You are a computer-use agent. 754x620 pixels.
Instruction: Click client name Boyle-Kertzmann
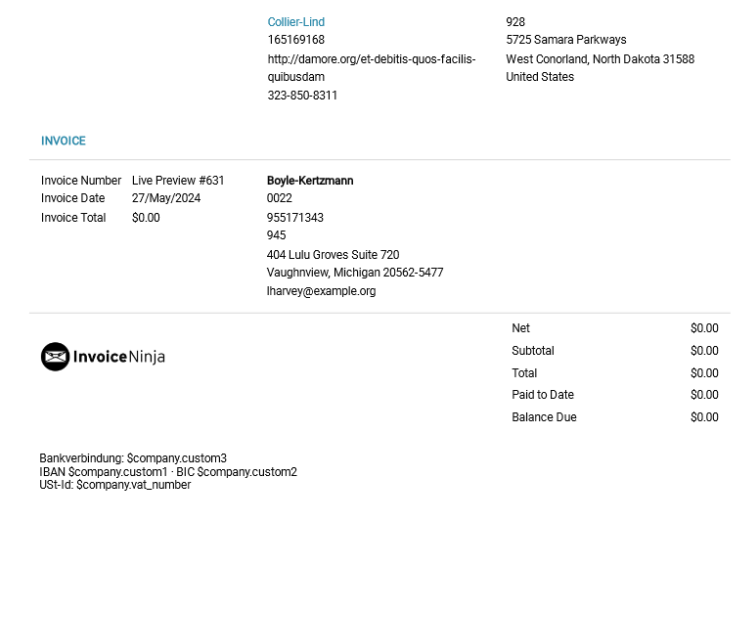coord(310,180)
